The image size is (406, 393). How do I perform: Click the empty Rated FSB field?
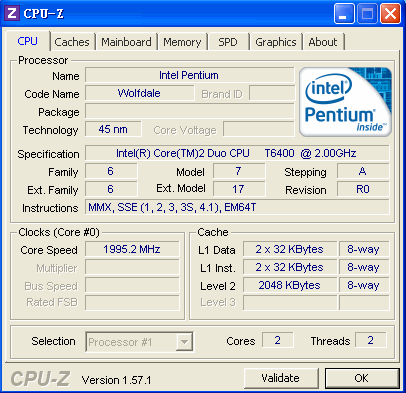132,303
